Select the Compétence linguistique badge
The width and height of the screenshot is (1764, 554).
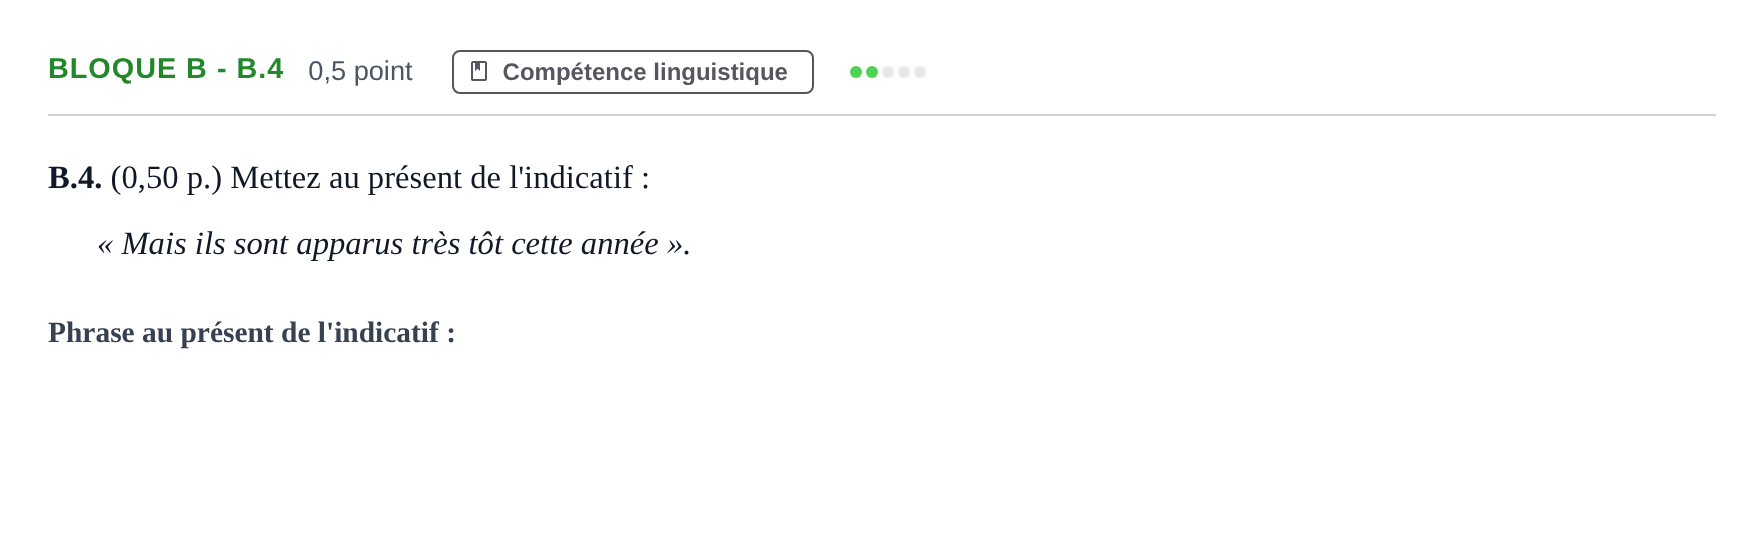(x=633, y=72)
